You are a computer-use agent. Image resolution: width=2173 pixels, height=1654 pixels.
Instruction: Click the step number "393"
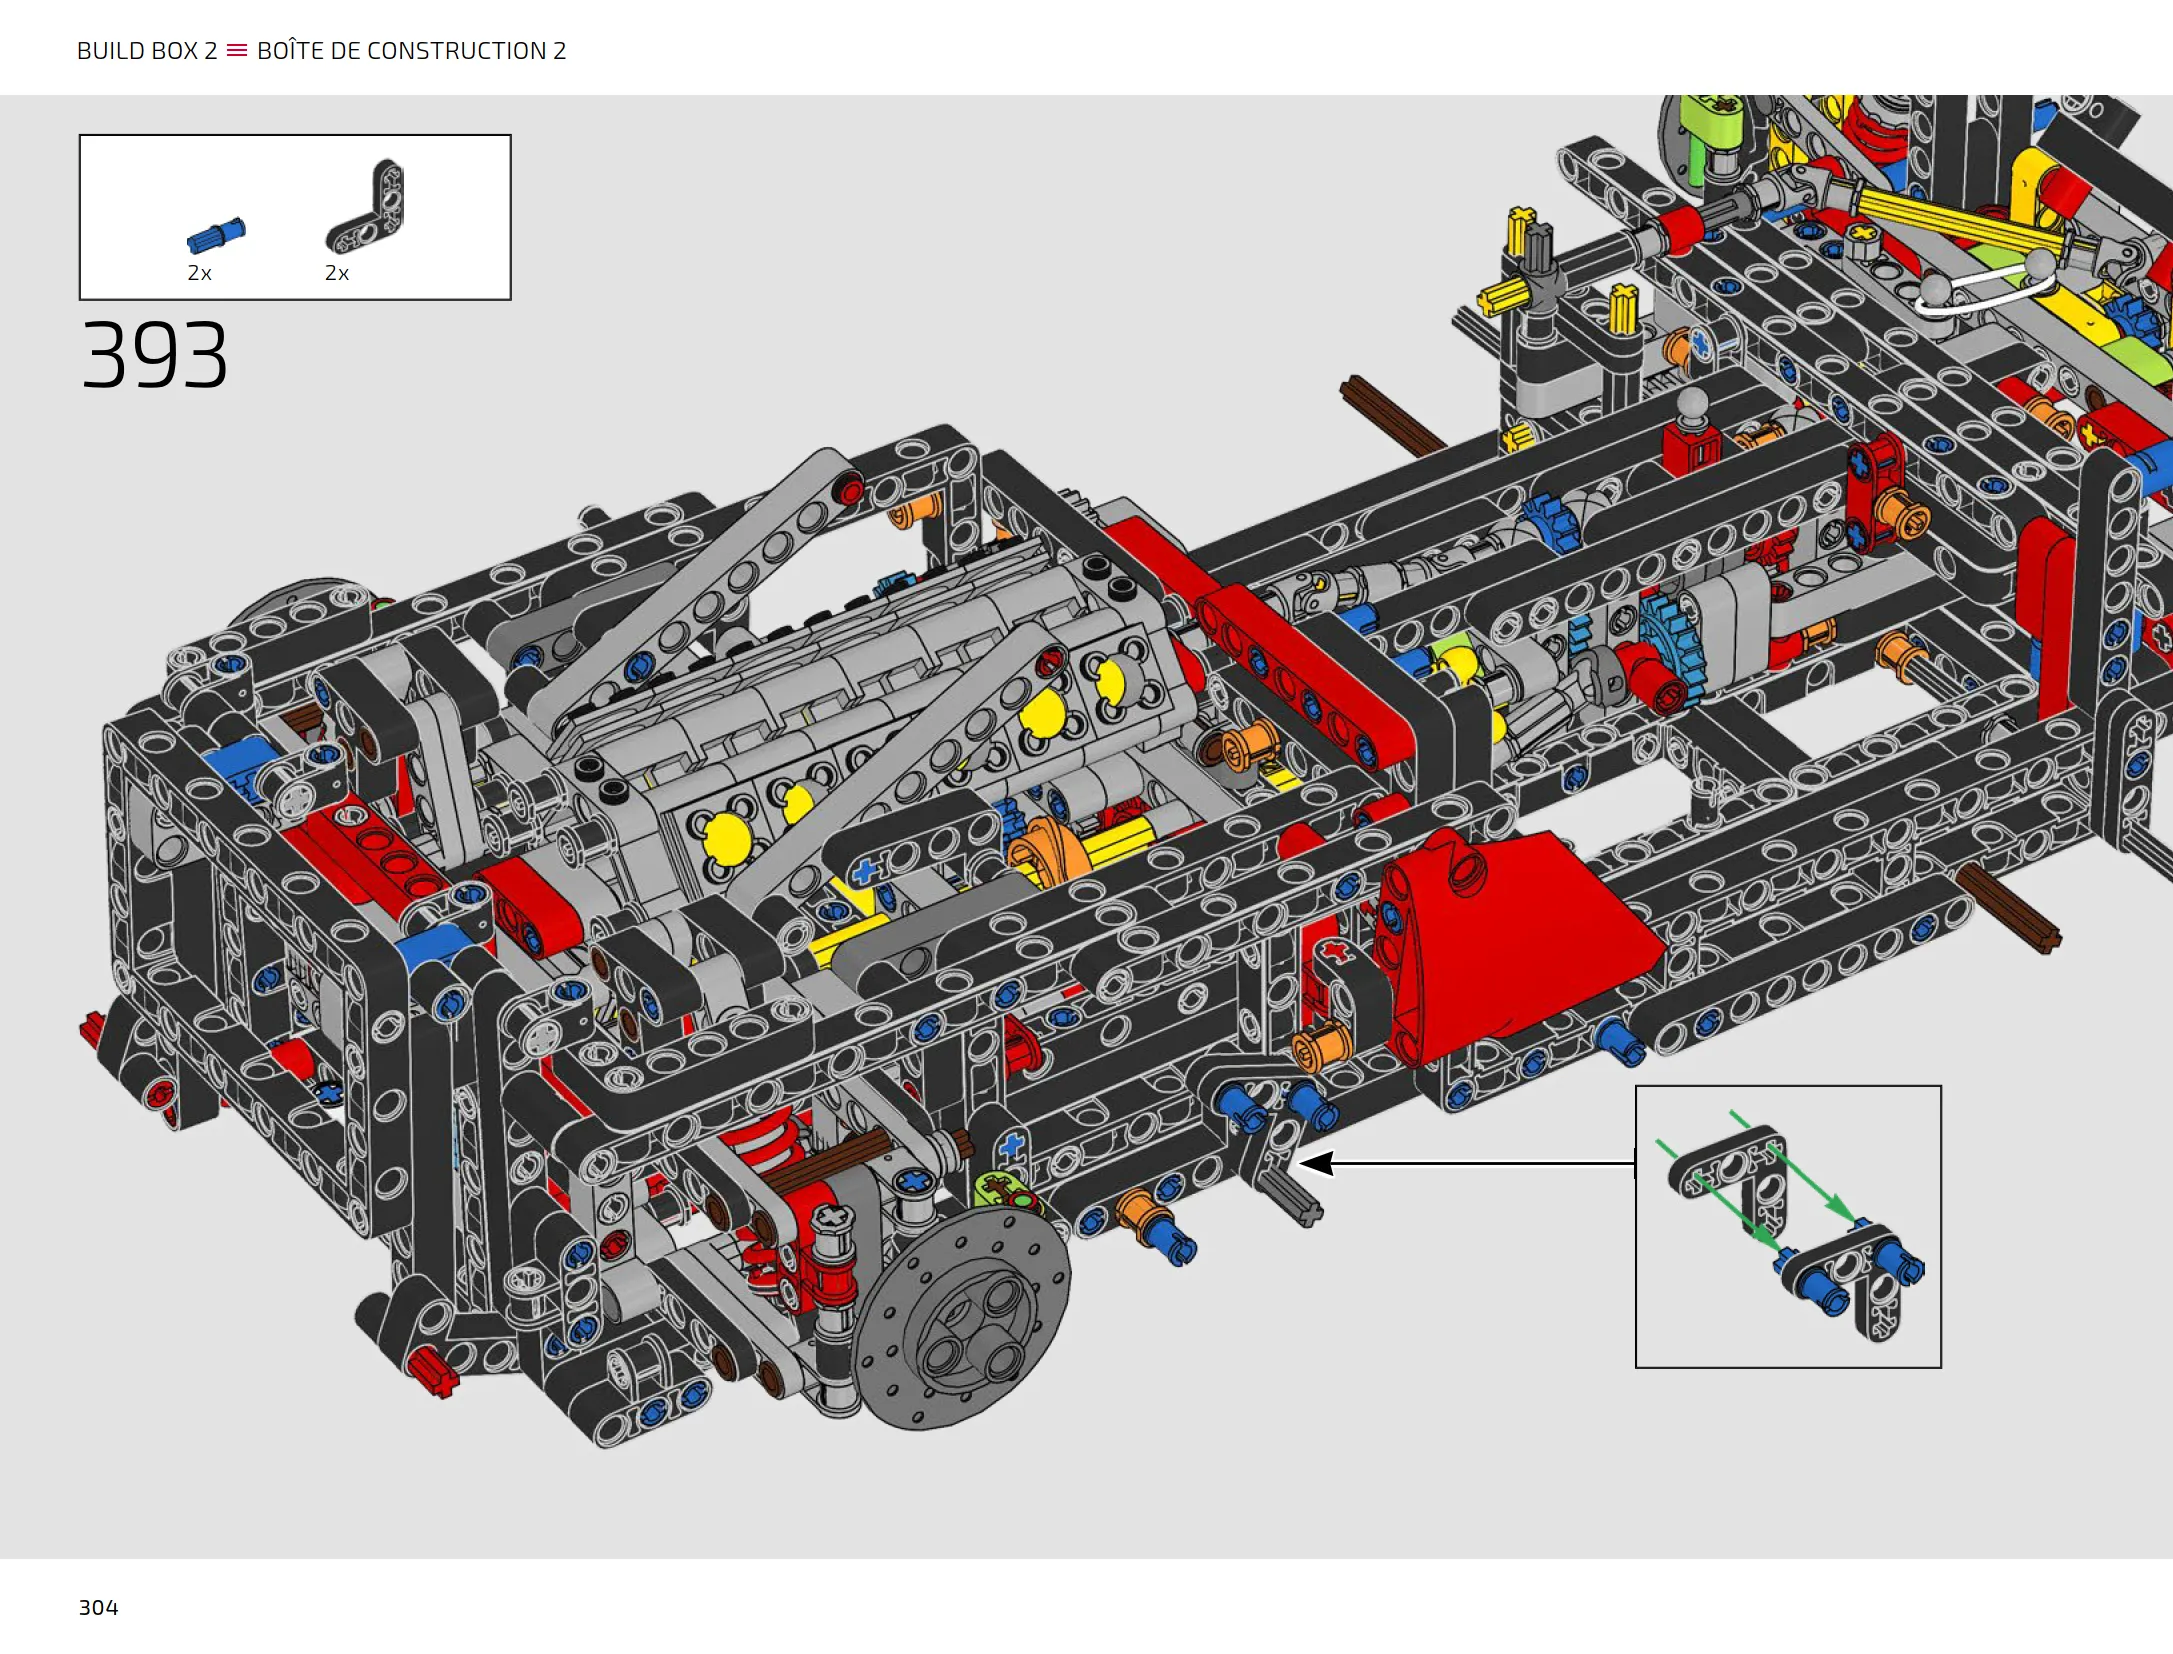point(155,355)
